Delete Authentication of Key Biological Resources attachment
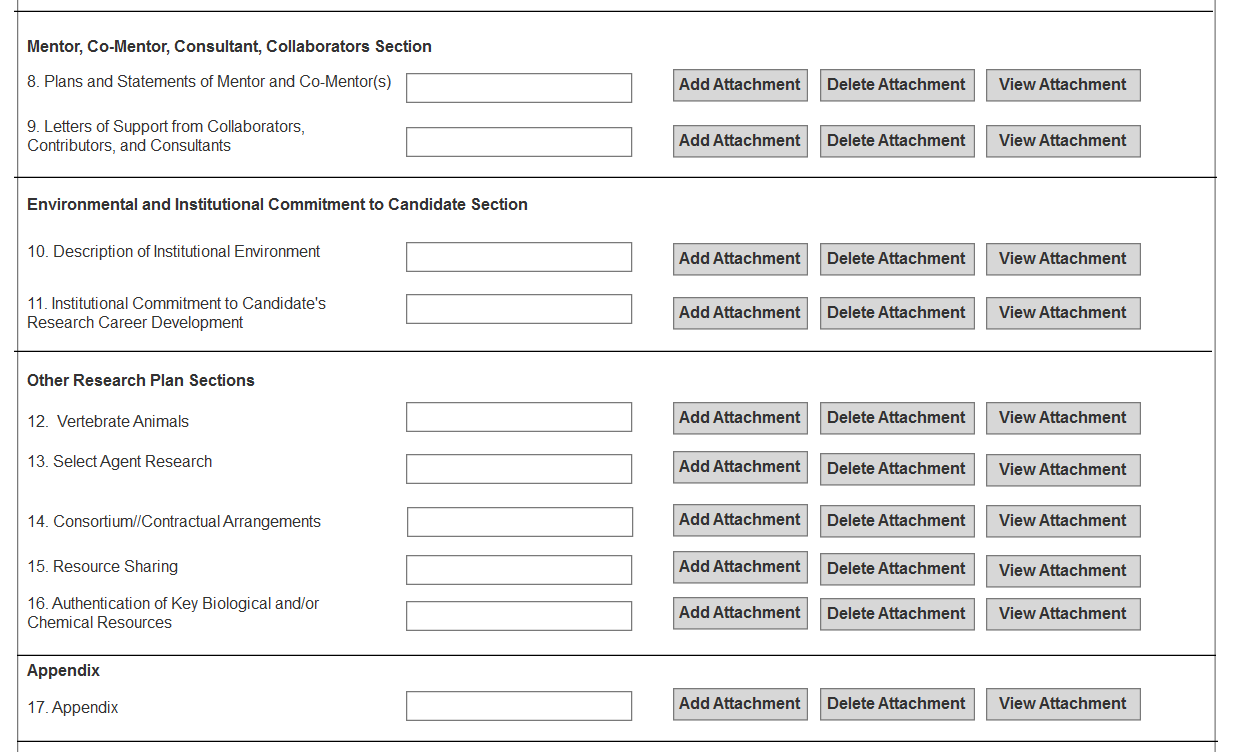1235x752 pixels. (x=897, y=614)
